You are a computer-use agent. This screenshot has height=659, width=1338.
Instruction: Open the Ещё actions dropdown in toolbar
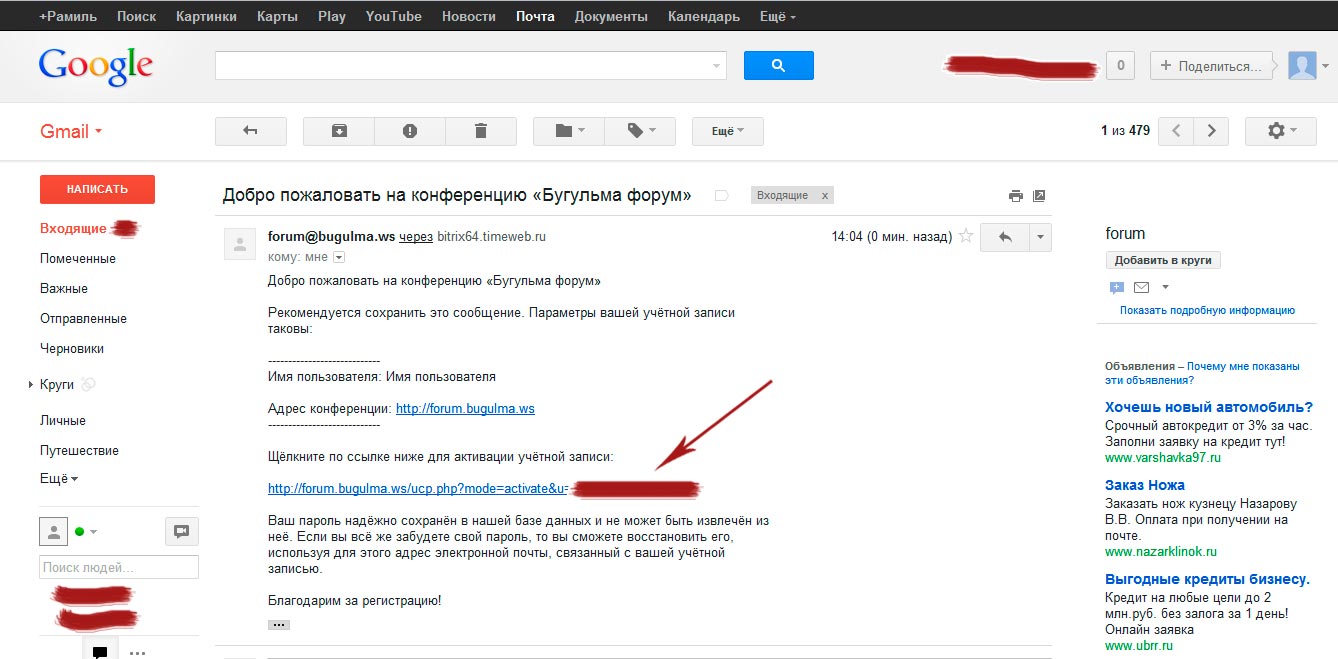tap(728, 131)
